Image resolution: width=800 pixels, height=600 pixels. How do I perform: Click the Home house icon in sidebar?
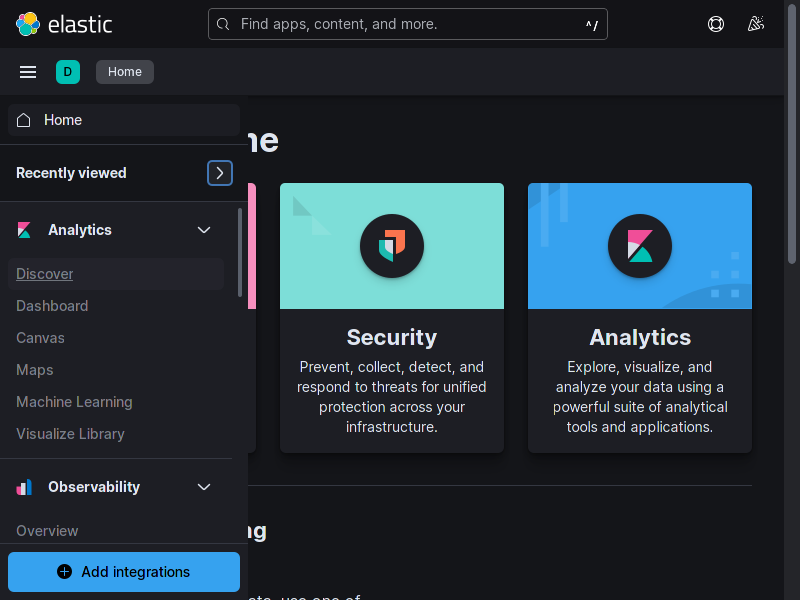point(23,119)
